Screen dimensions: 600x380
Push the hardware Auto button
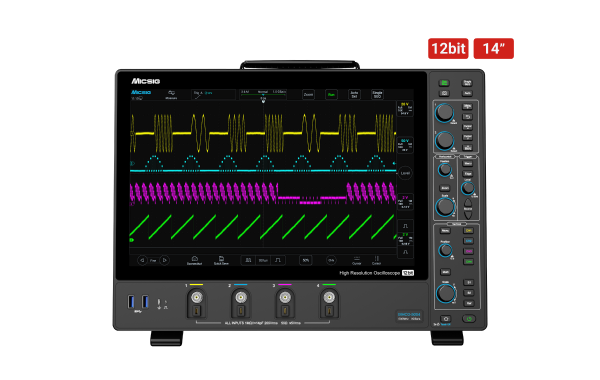click(467, 93)
